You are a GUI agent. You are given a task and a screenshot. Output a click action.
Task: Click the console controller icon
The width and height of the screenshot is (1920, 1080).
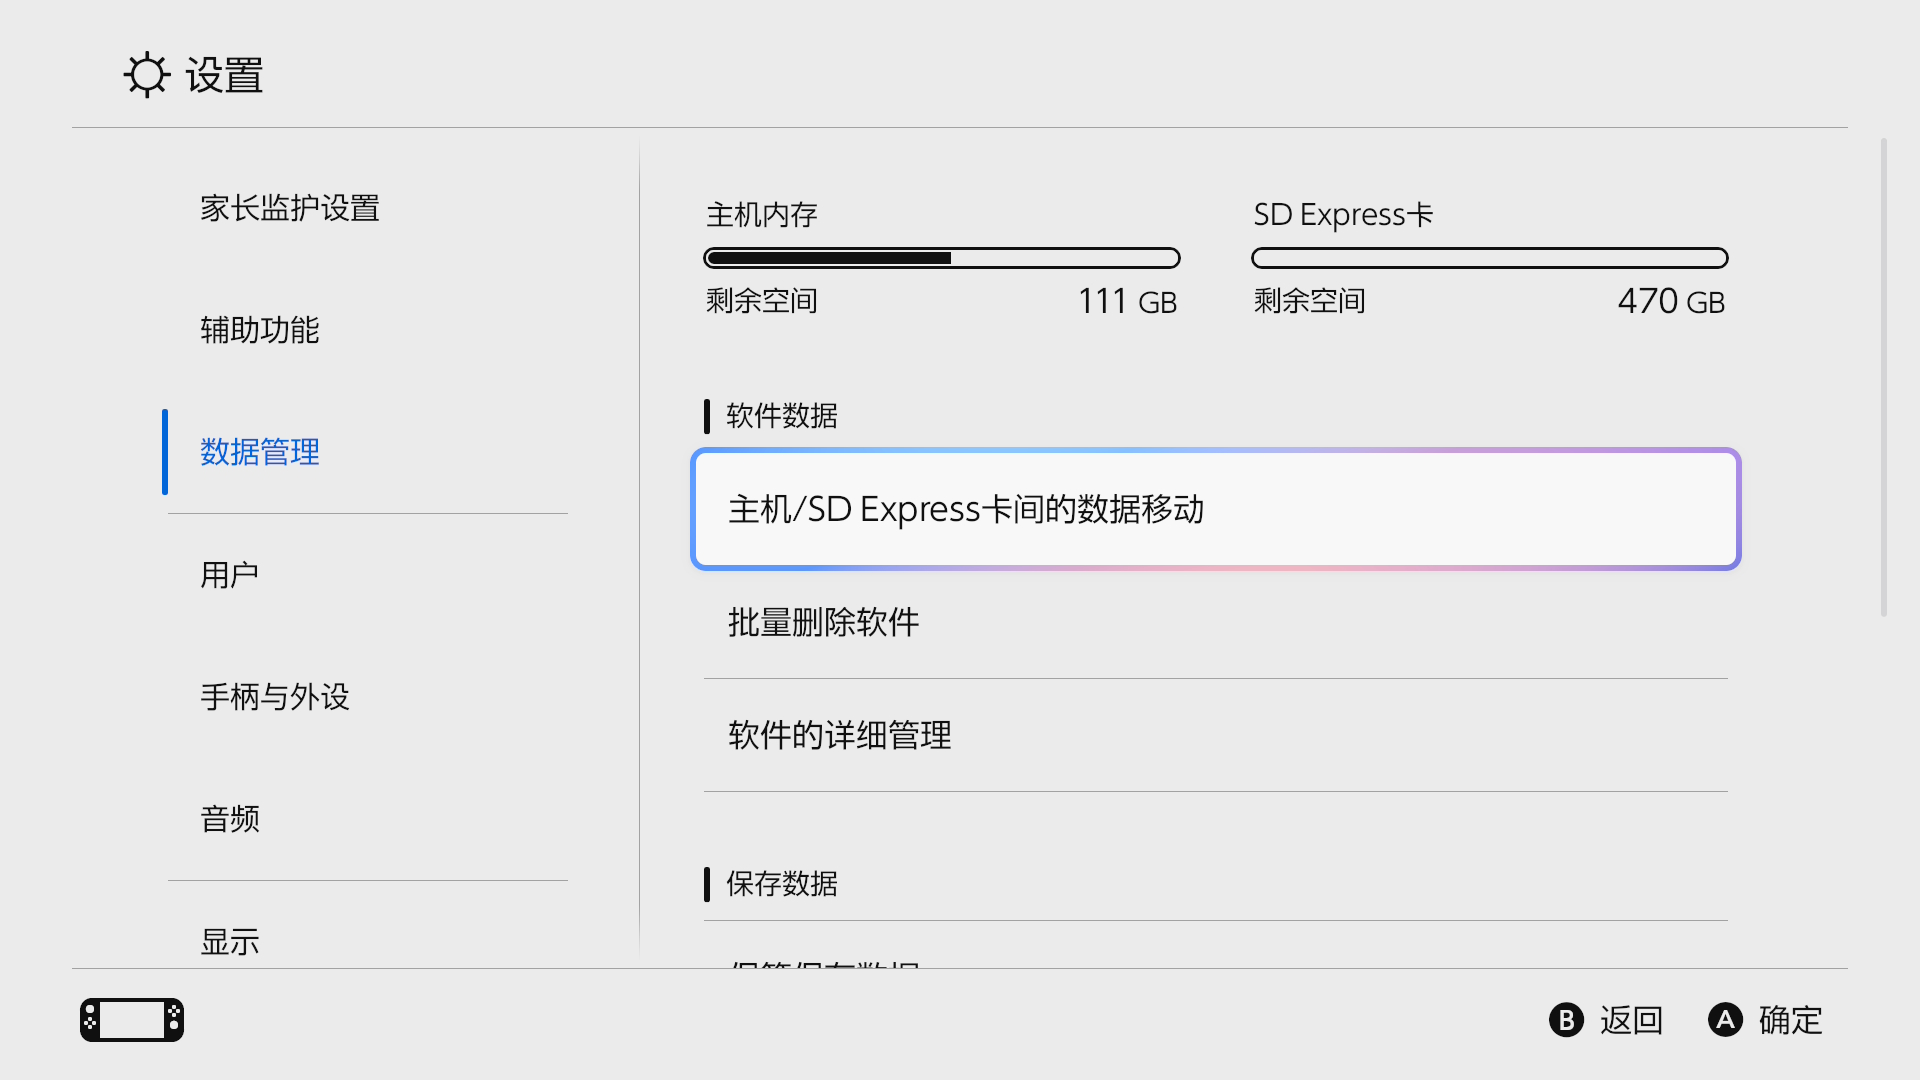pos(132,1020)
